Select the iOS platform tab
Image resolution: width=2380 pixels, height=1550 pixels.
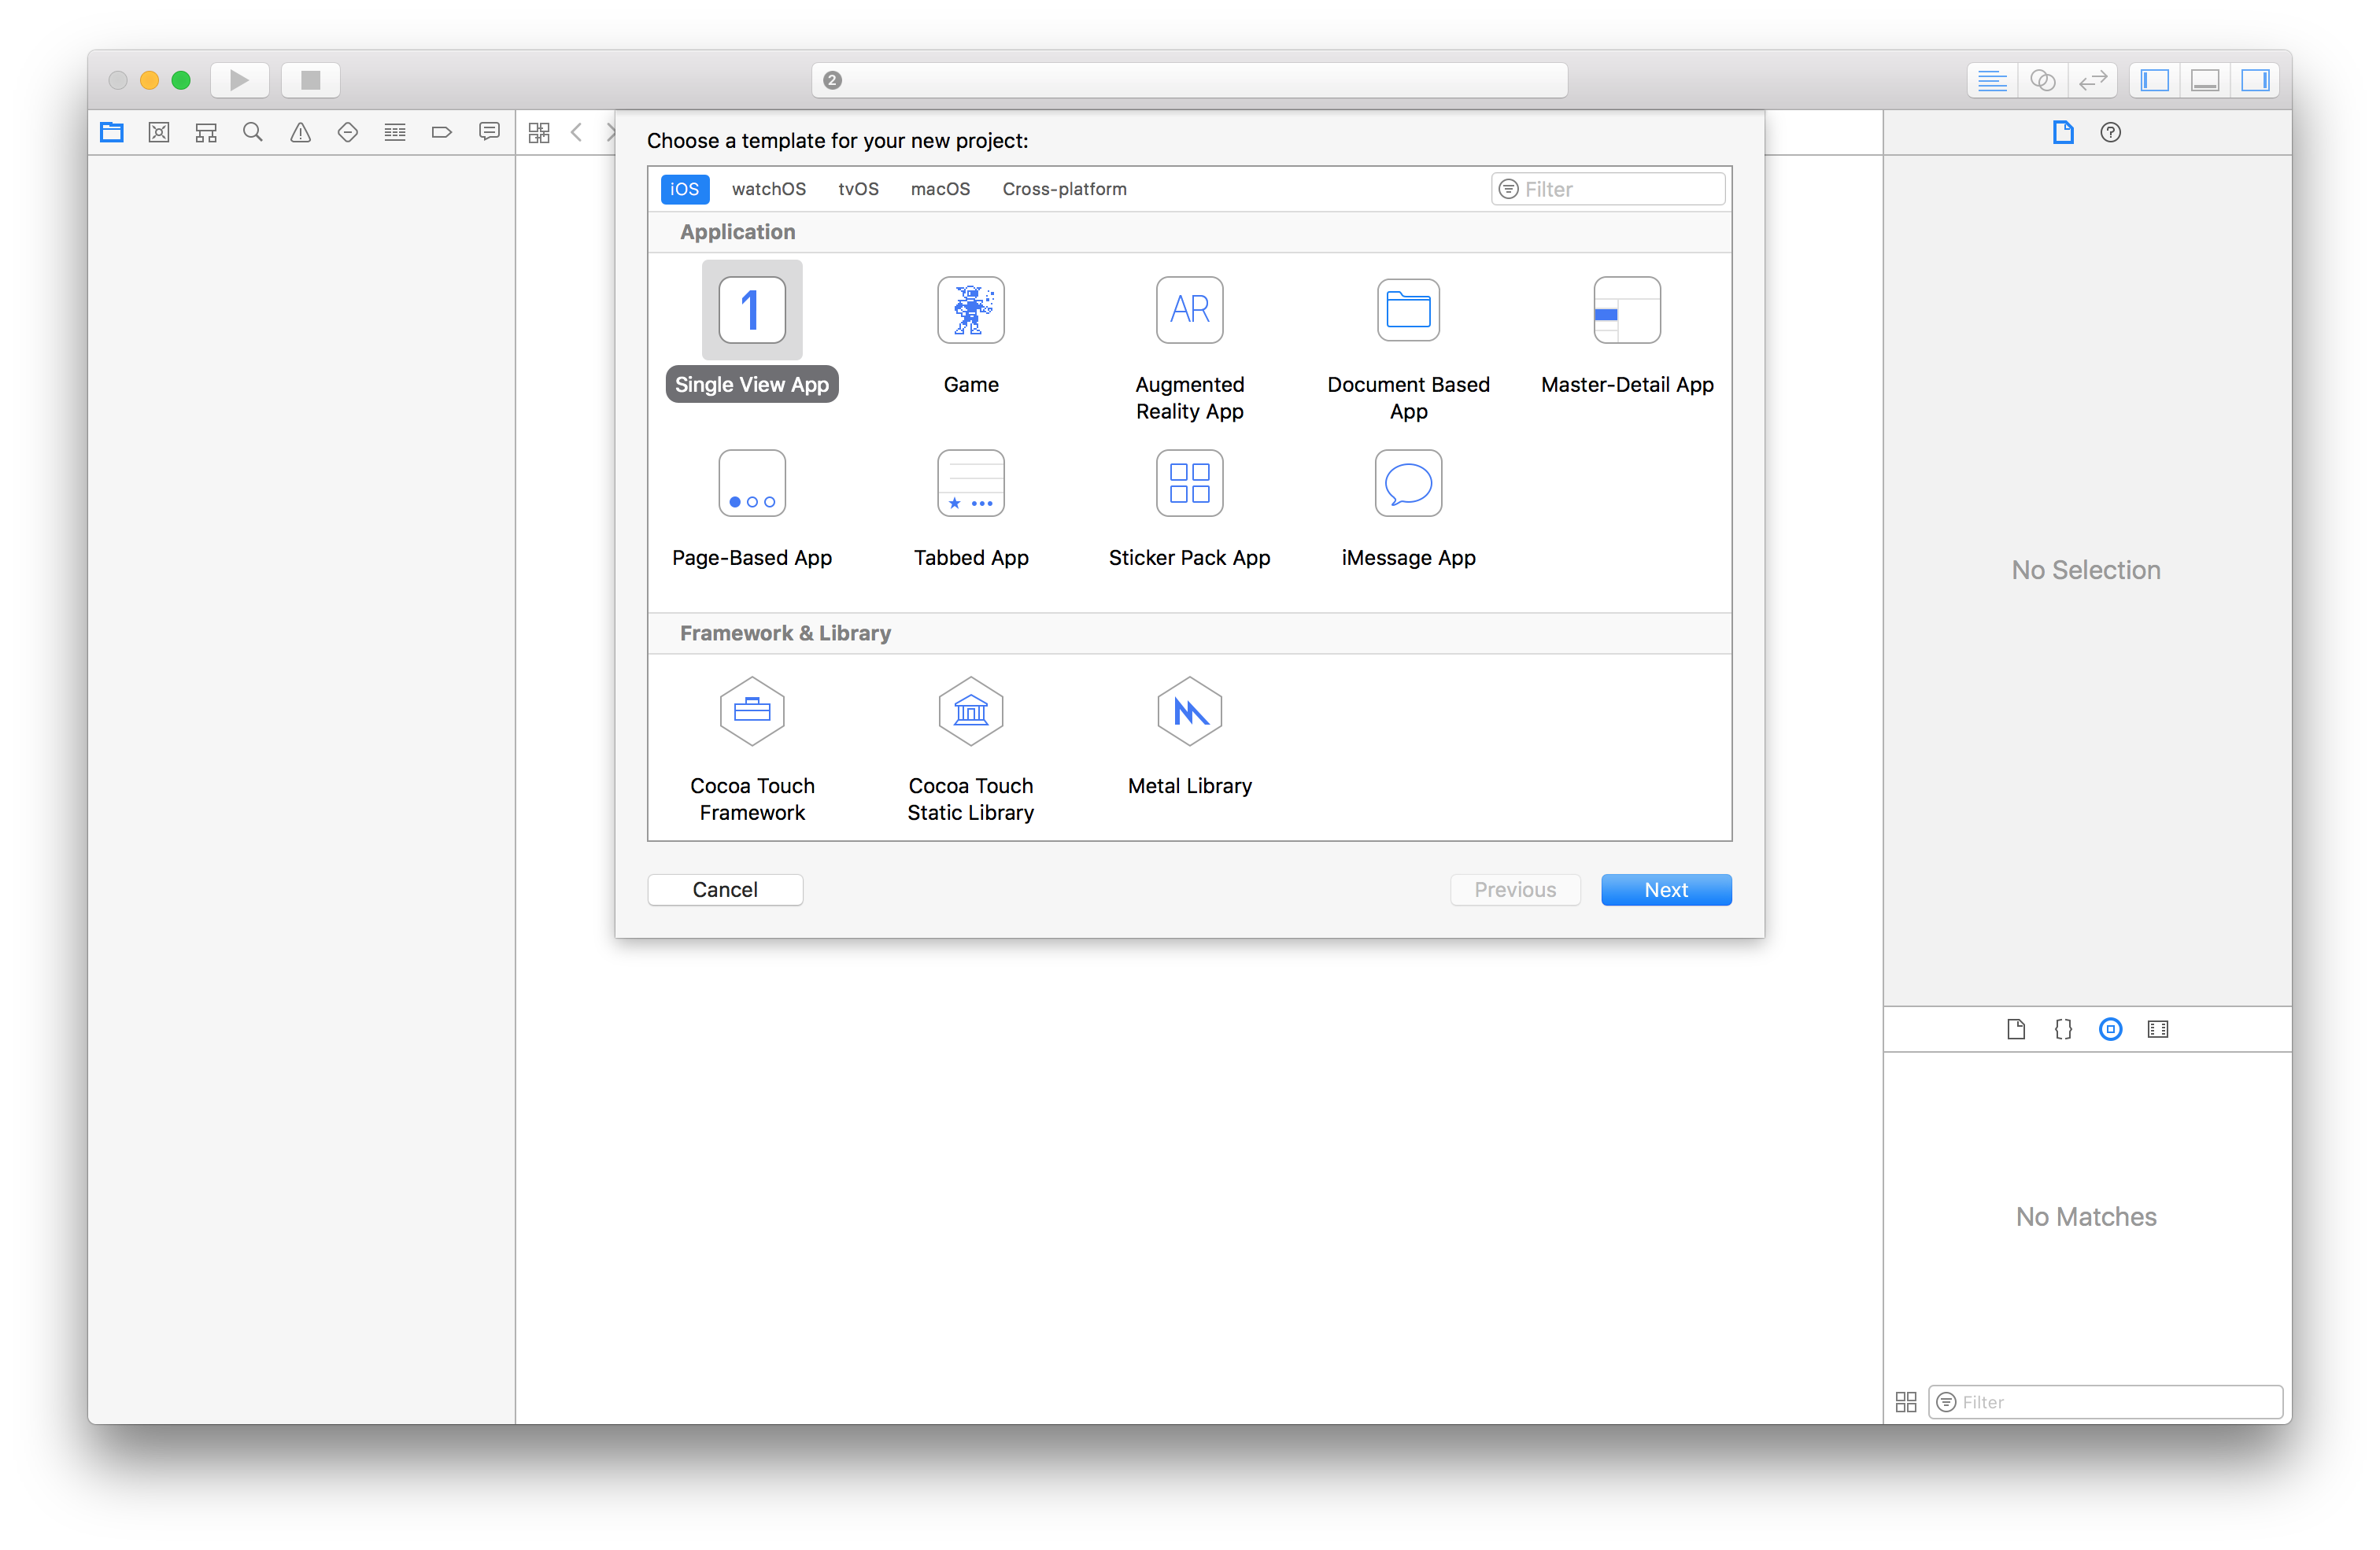685,189
